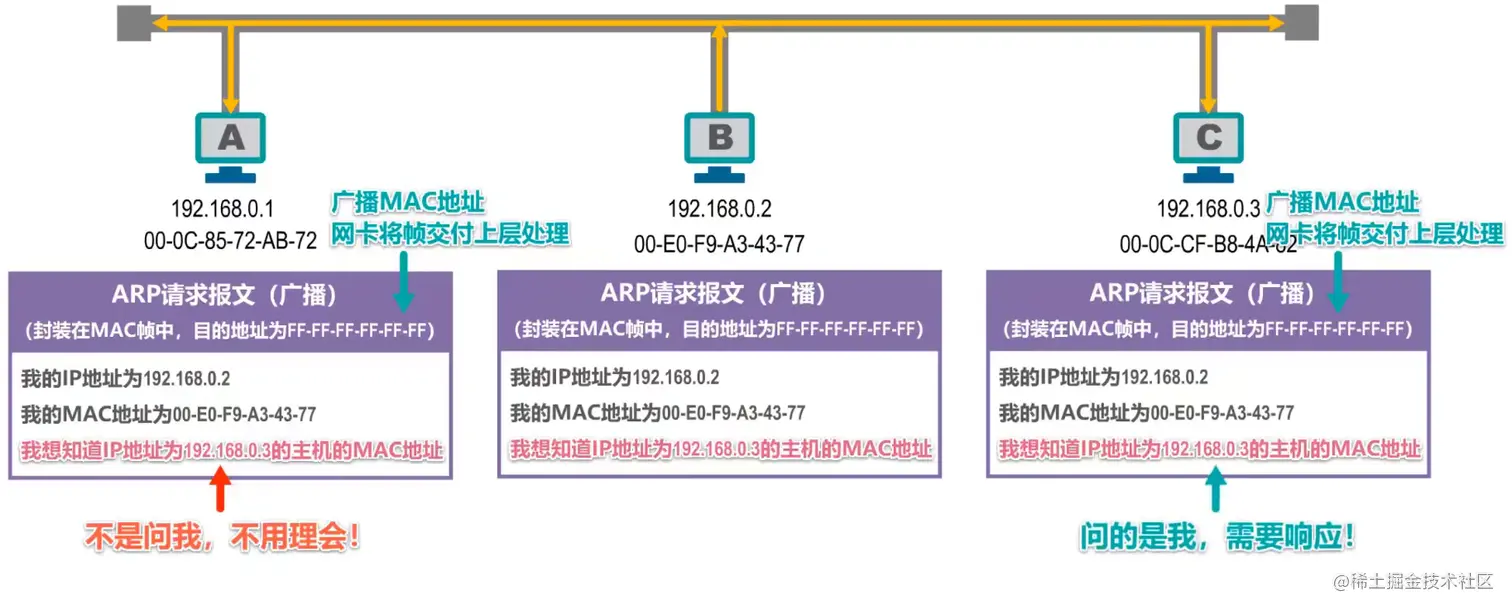The width and height of the screenshot is (1512, 610).
Task: Click the red arrow under host A's ARP message
Action: (222, 495)
